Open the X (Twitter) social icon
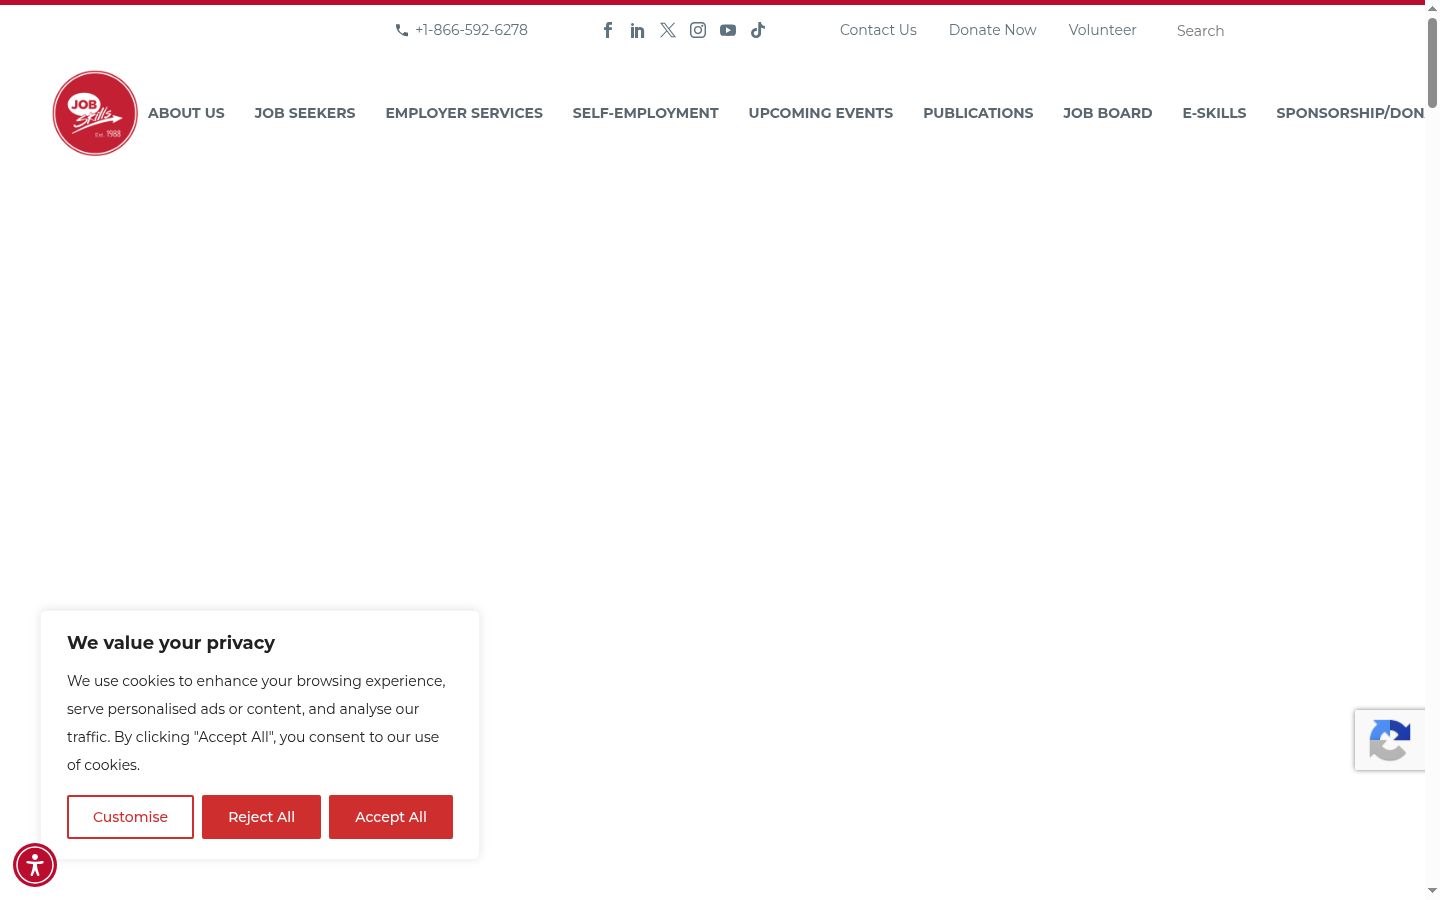Image resolution: width=1440 pixels, height=900 pixels. [x=668, y=30]
